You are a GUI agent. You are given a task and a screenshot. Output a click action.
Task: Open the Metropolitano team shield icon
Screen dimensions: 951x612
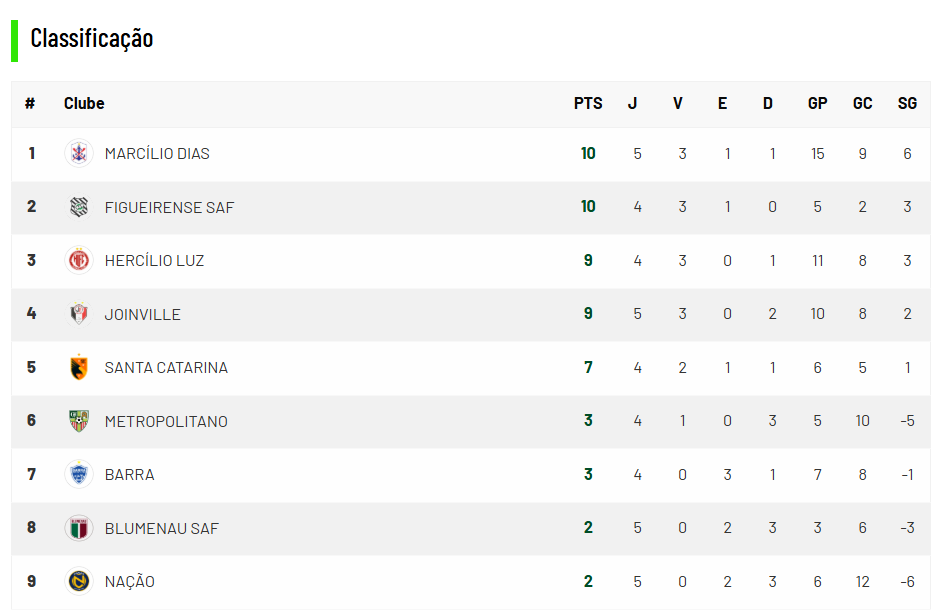pos(79,420)
